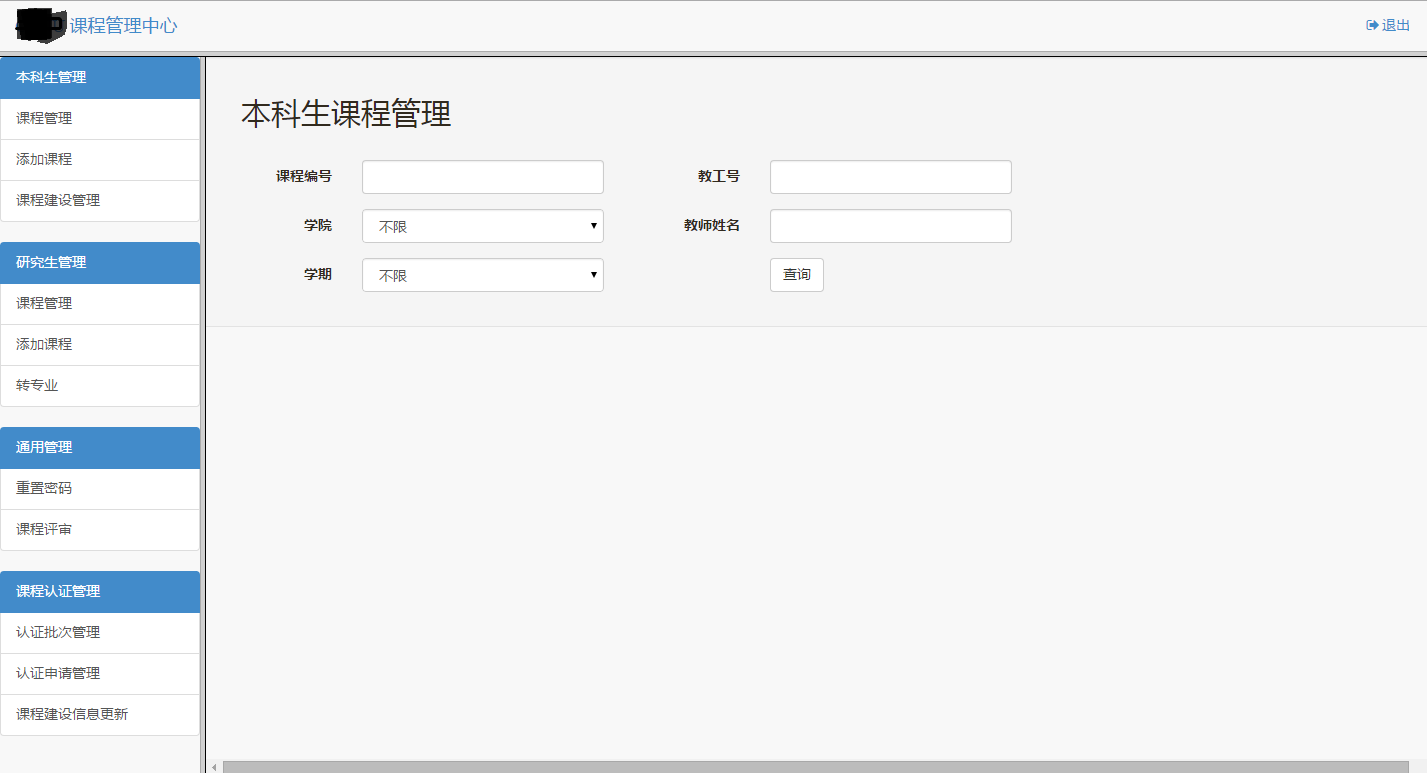The height and width of the screenshot is (773, 1427).
Task: Click the 研究生管理 panel header
Action: click(x=100, y=262)
